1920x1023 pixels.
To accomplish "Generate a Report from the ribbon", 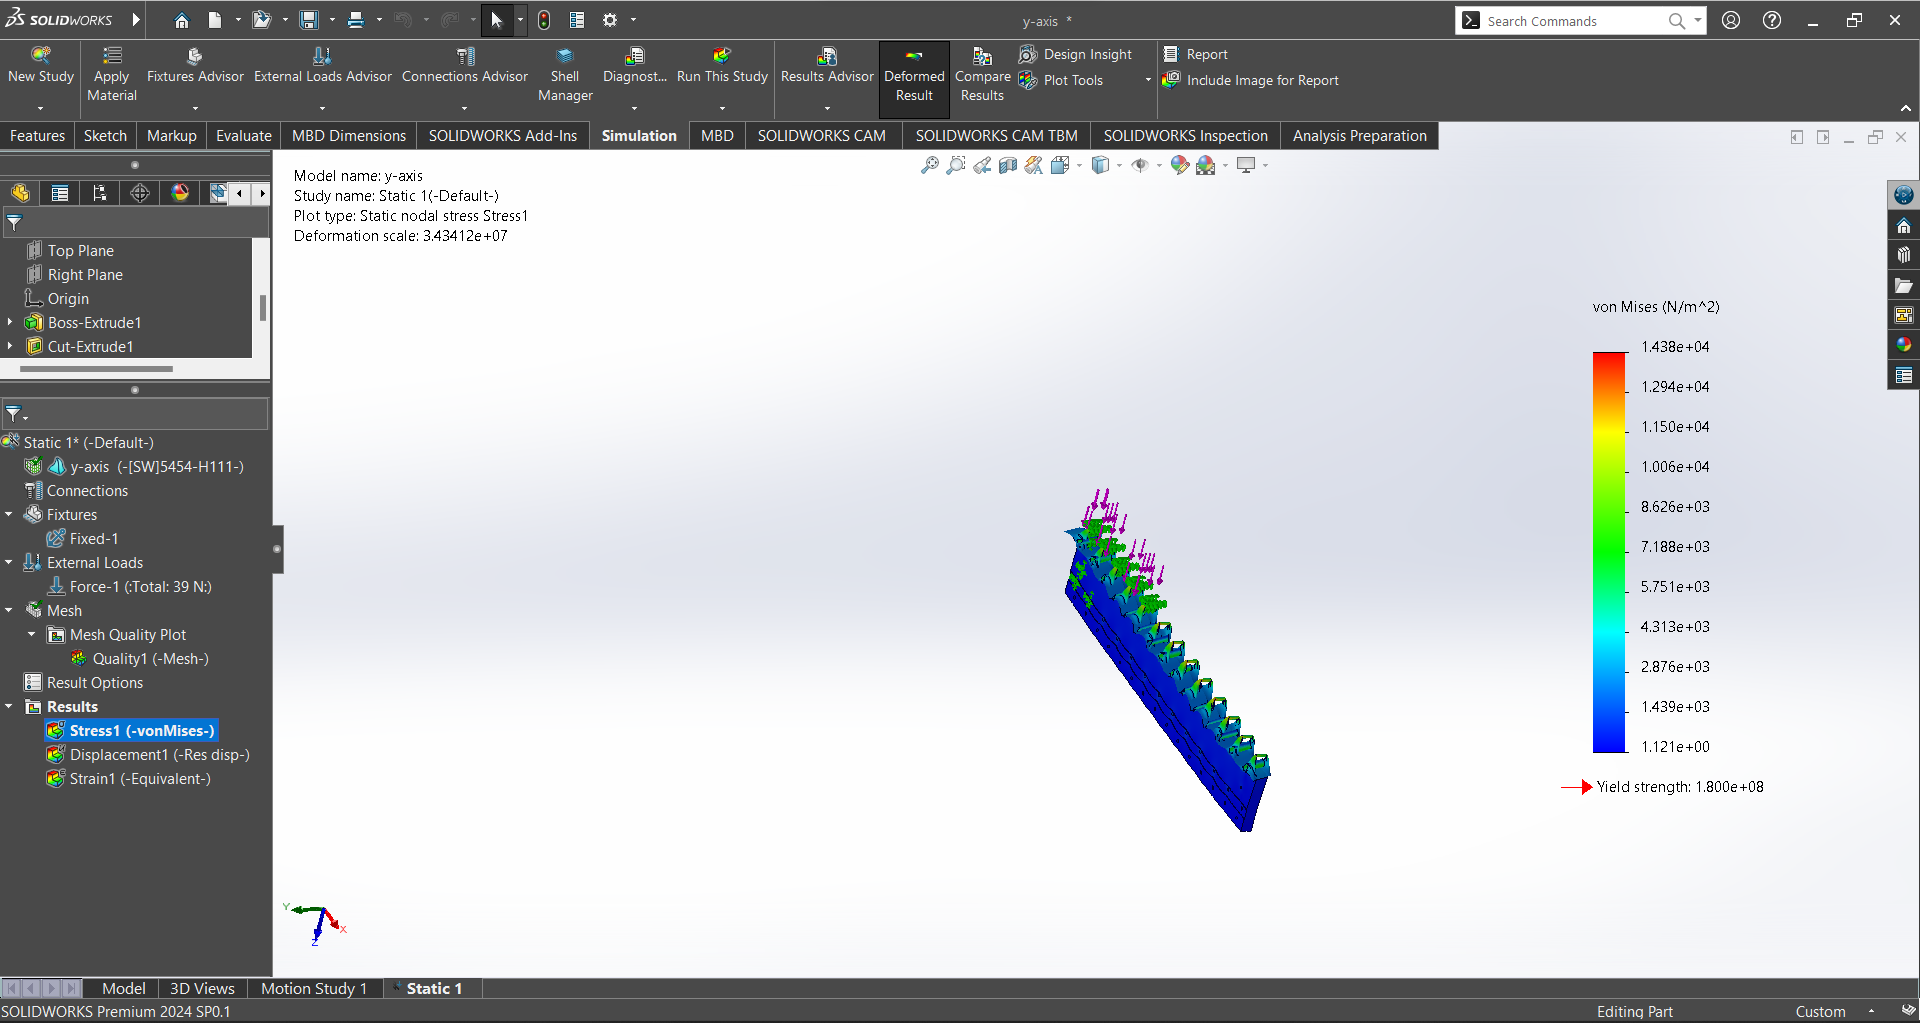I will click(x=1196, y=54).
